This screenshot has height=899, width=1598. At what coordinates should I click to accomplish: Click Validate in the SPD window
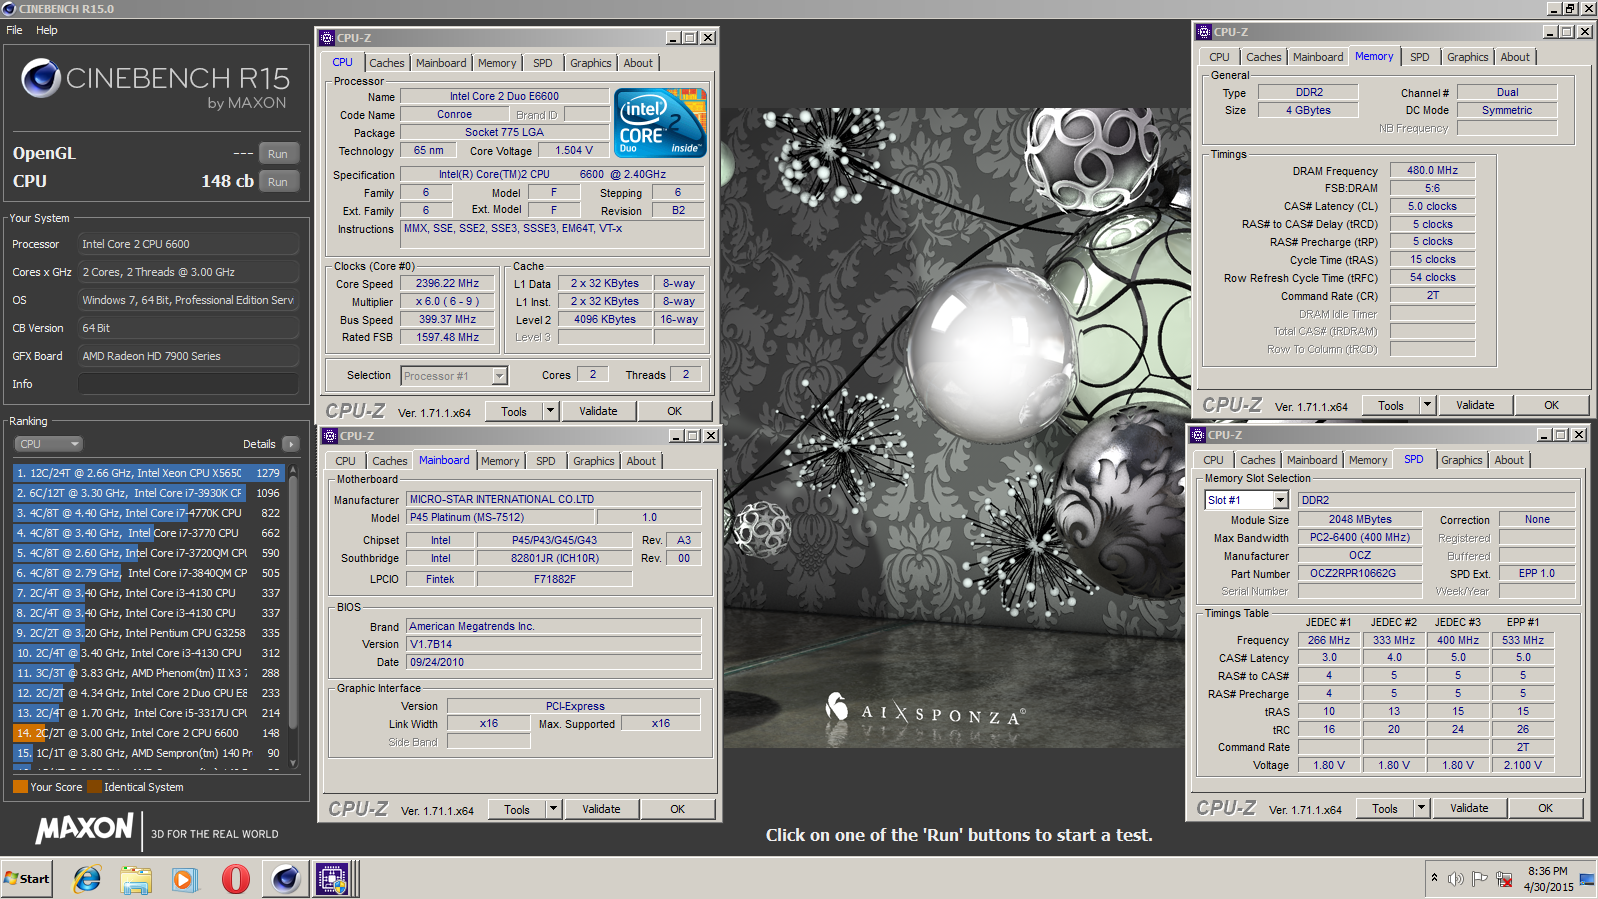1469,808
